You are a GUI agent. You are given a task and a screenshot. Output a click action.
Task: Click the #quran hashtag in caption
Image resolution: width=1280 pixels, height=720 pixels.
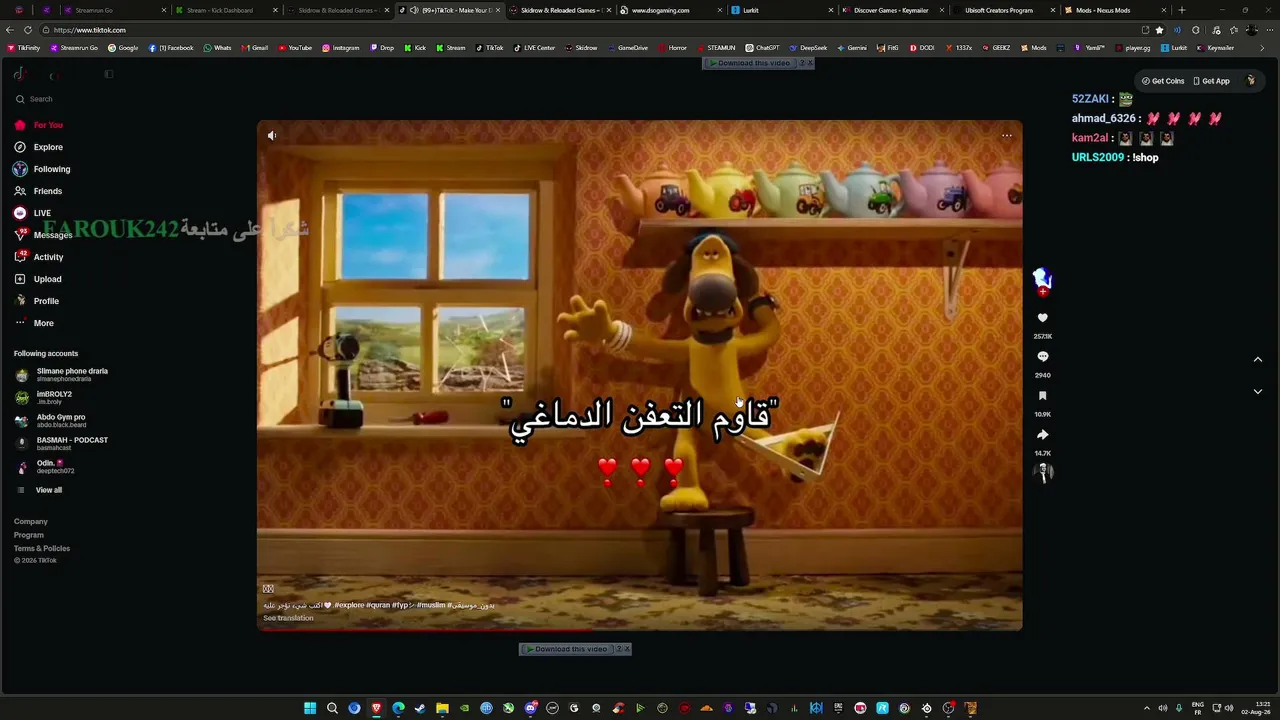(x=378, y=605)
